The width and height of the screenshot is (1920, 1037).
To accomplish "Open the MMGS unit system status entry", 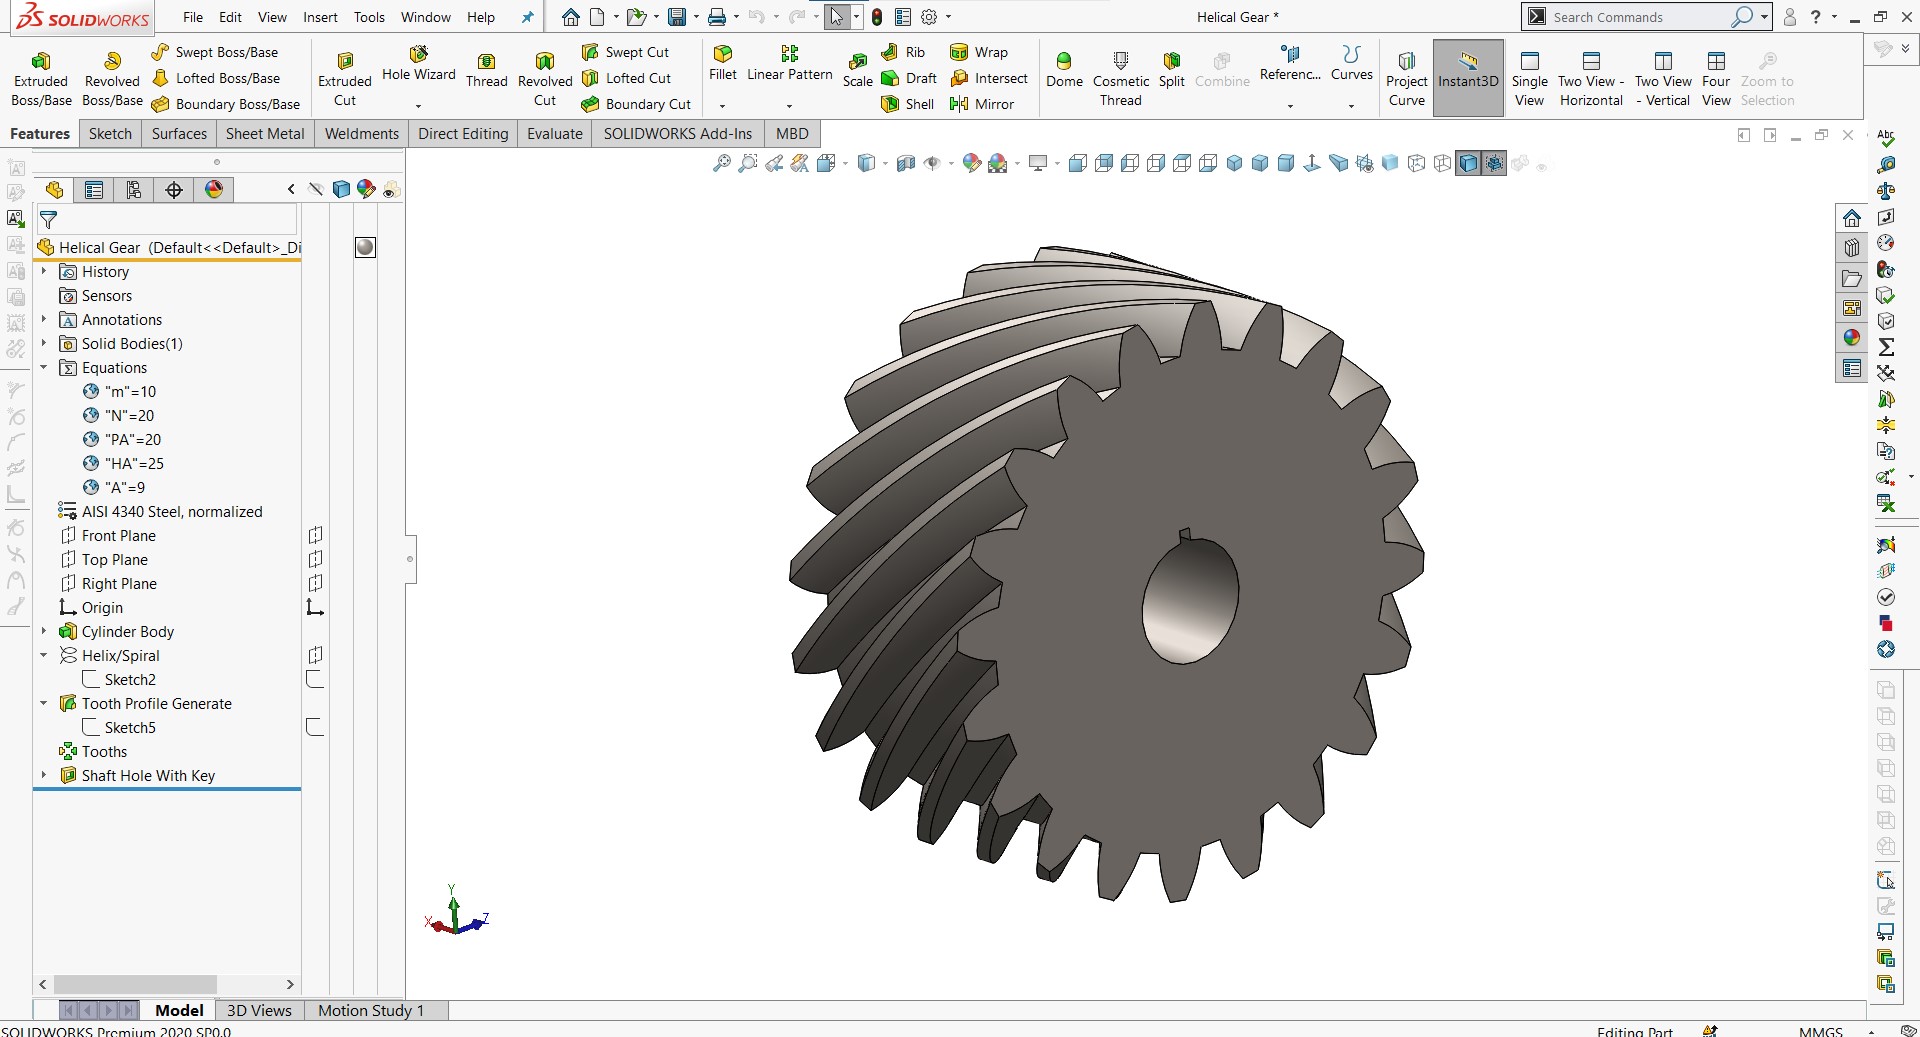I will pos(1820,1031).
